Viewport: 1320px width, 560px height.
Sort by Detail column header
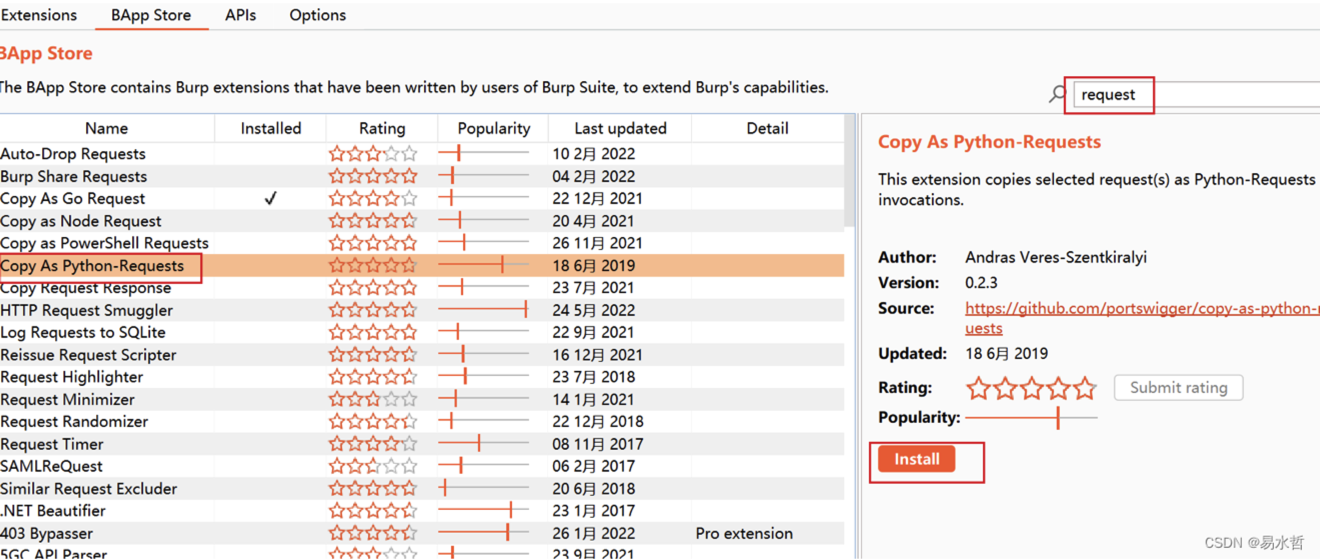tap(767, 128)
